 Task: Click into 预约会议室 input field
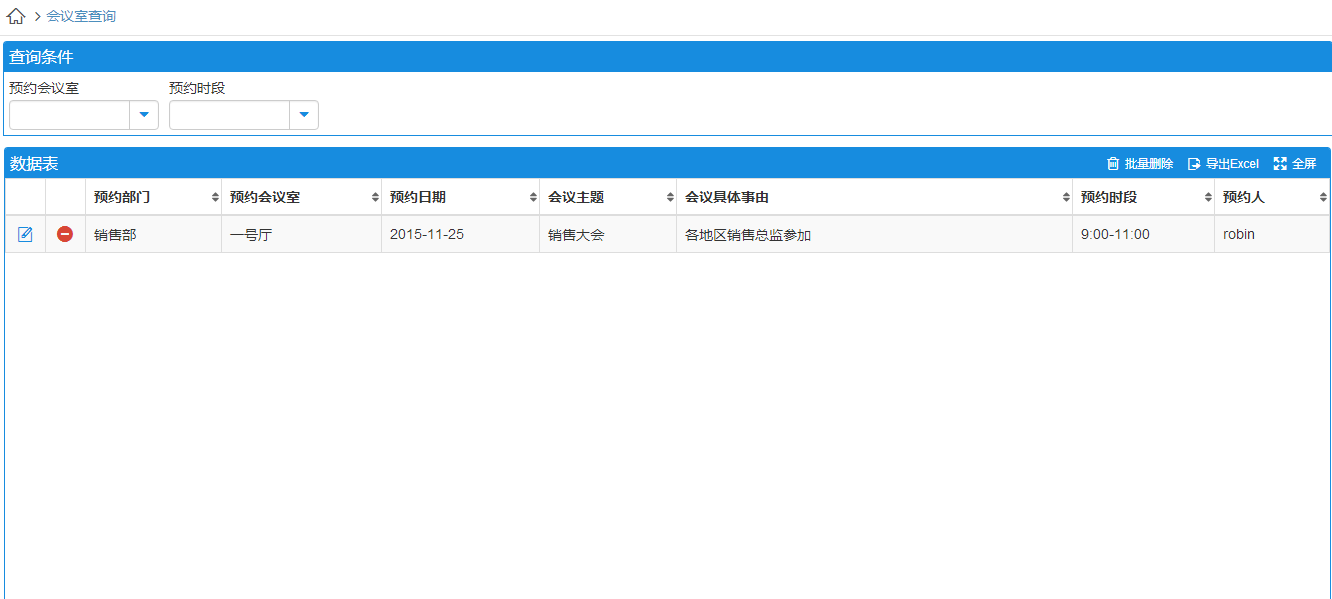click(x=70, y=116)
